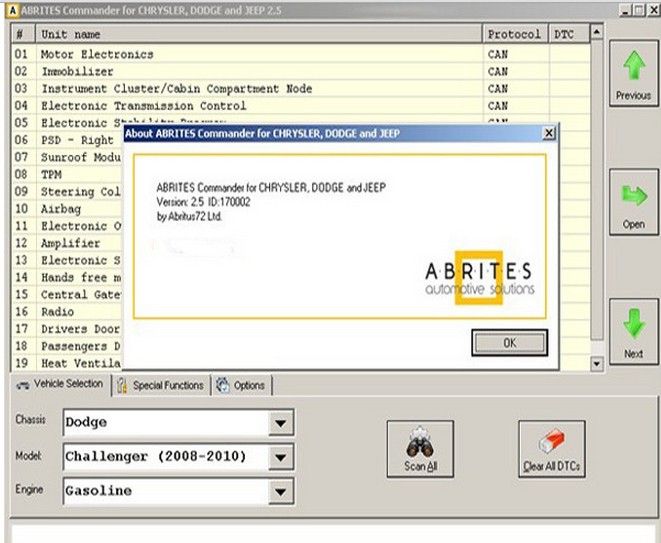The width and height of the screenshot is (661, 543).
Task: Click Version 2.5 ID:170002 text
Action: pos(203,202)
